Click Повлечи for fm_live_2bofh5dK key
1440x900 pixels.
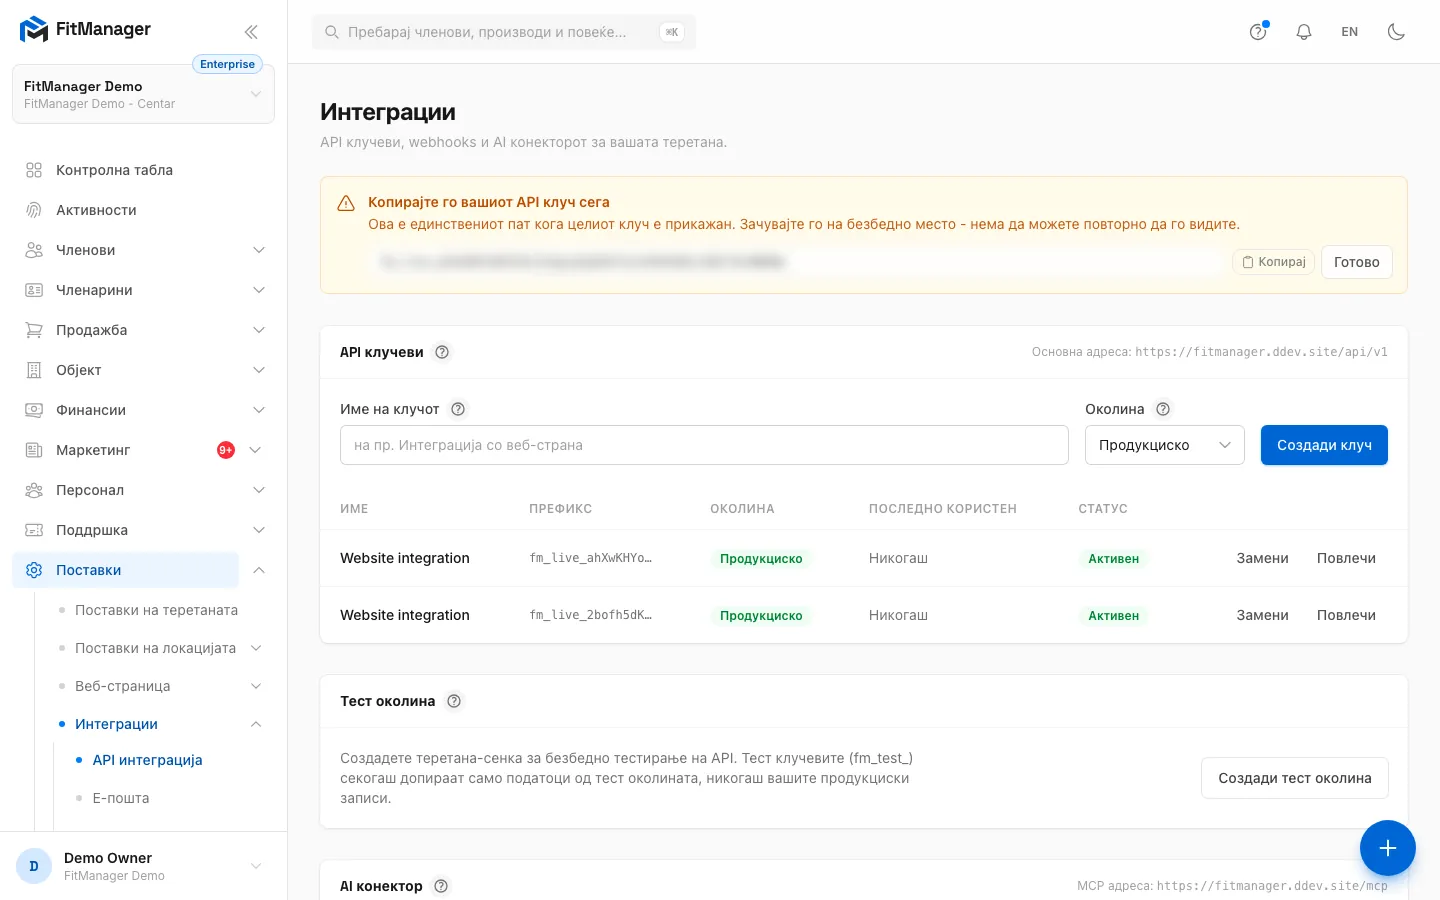click(x=1346, y=615)
